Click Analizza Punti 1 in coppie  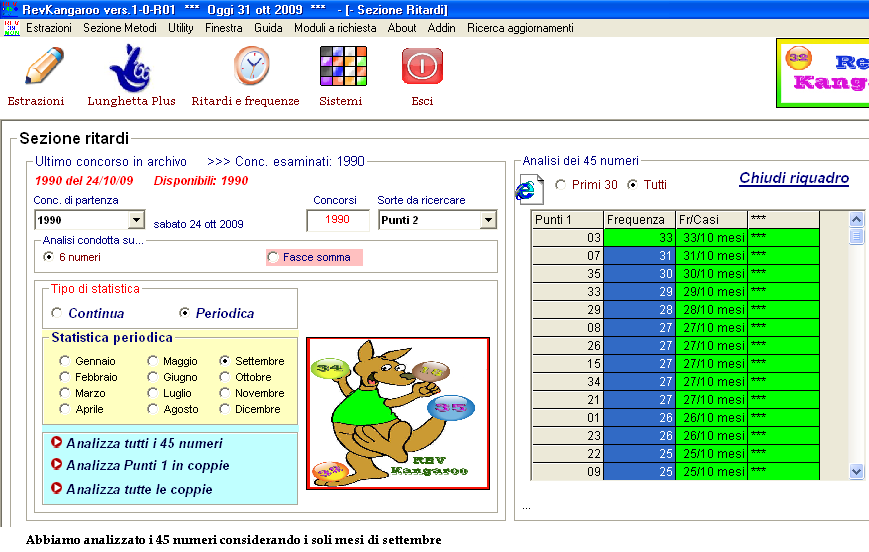147,466
